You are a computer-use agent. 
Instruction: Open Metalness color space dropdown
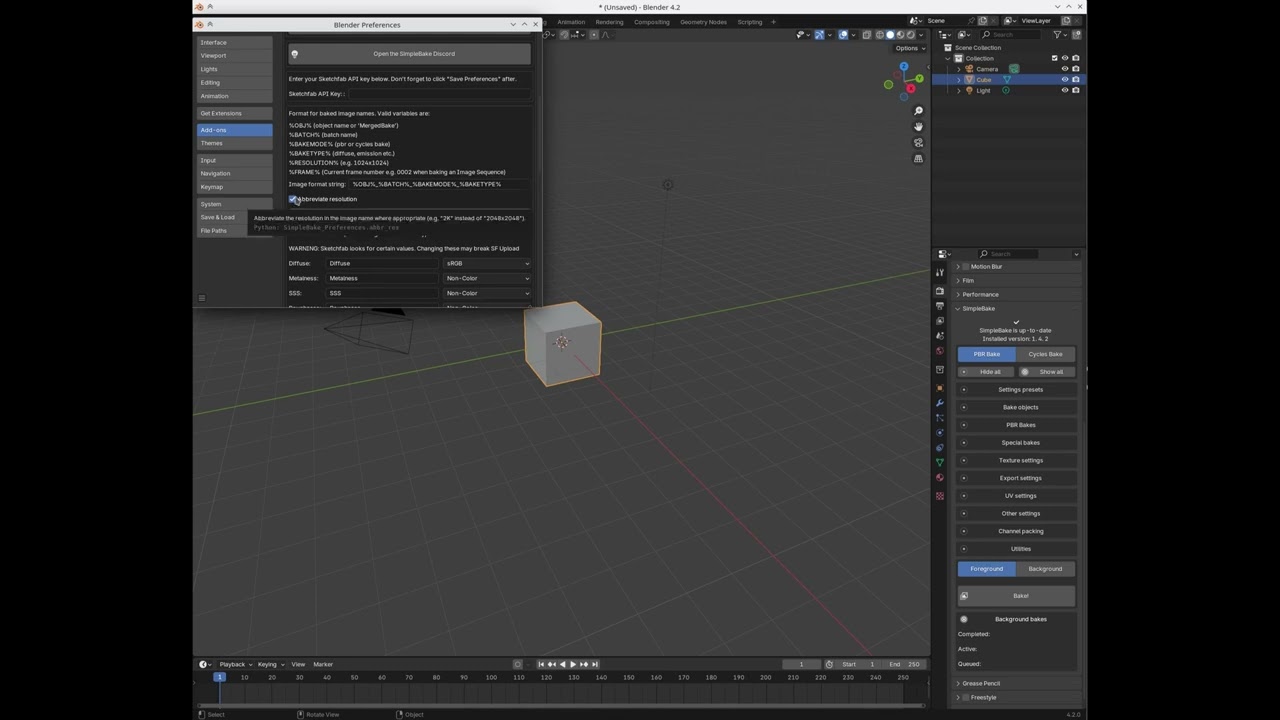point(487,278)
